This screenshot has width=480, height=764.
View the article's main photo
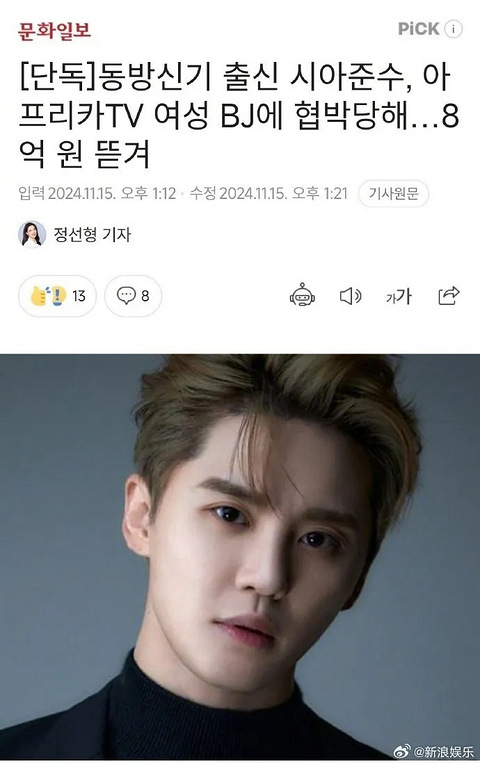click(240, 556)
